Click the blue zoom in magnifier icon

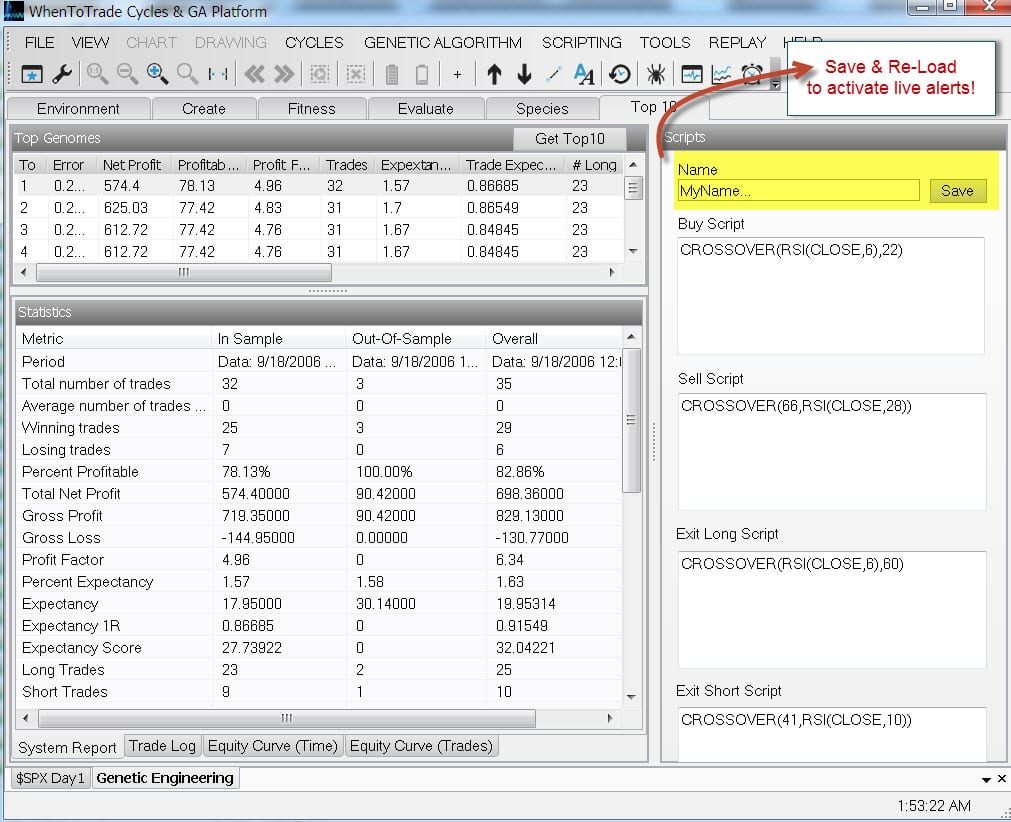click(157, 75)
